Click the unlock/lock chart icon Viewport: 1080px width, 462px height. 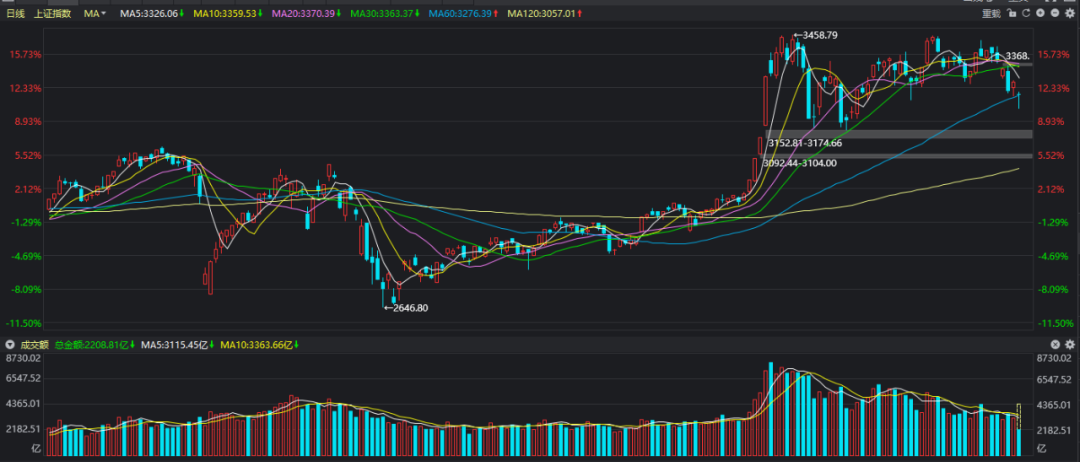coord(1011,13)
